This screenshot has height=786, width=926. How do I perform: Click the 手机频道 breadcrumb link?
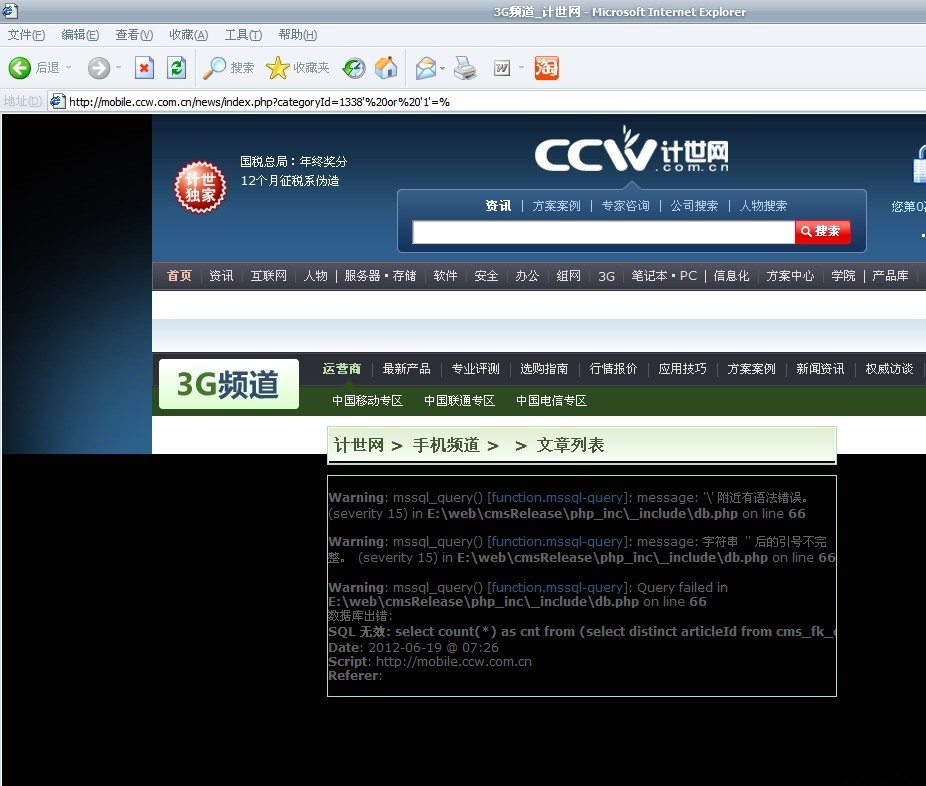click(446, 445)
